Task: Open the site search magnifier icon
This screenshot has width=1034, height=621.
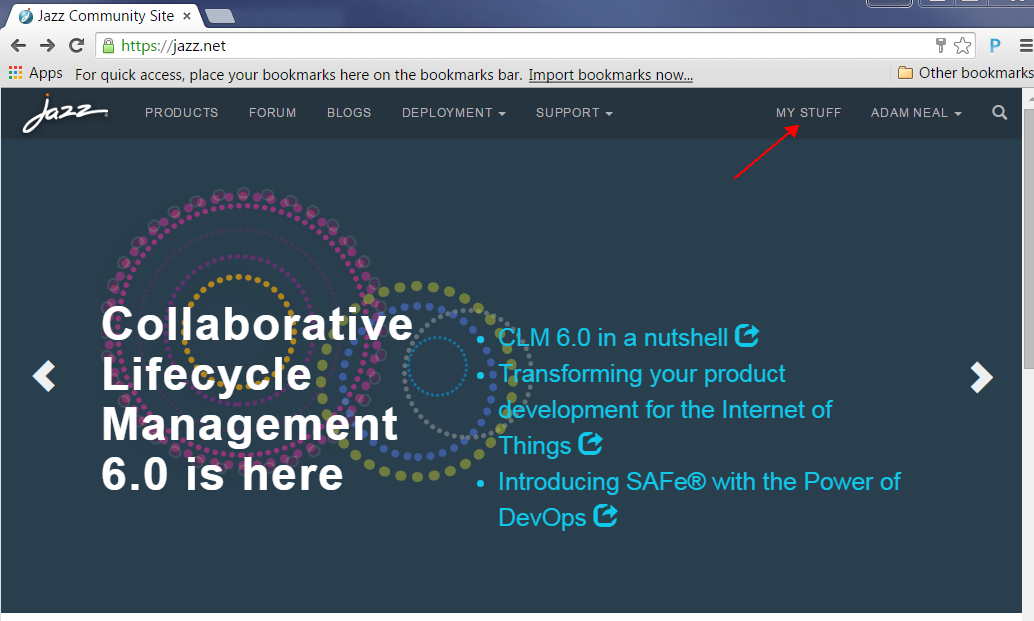Action: 999,113
